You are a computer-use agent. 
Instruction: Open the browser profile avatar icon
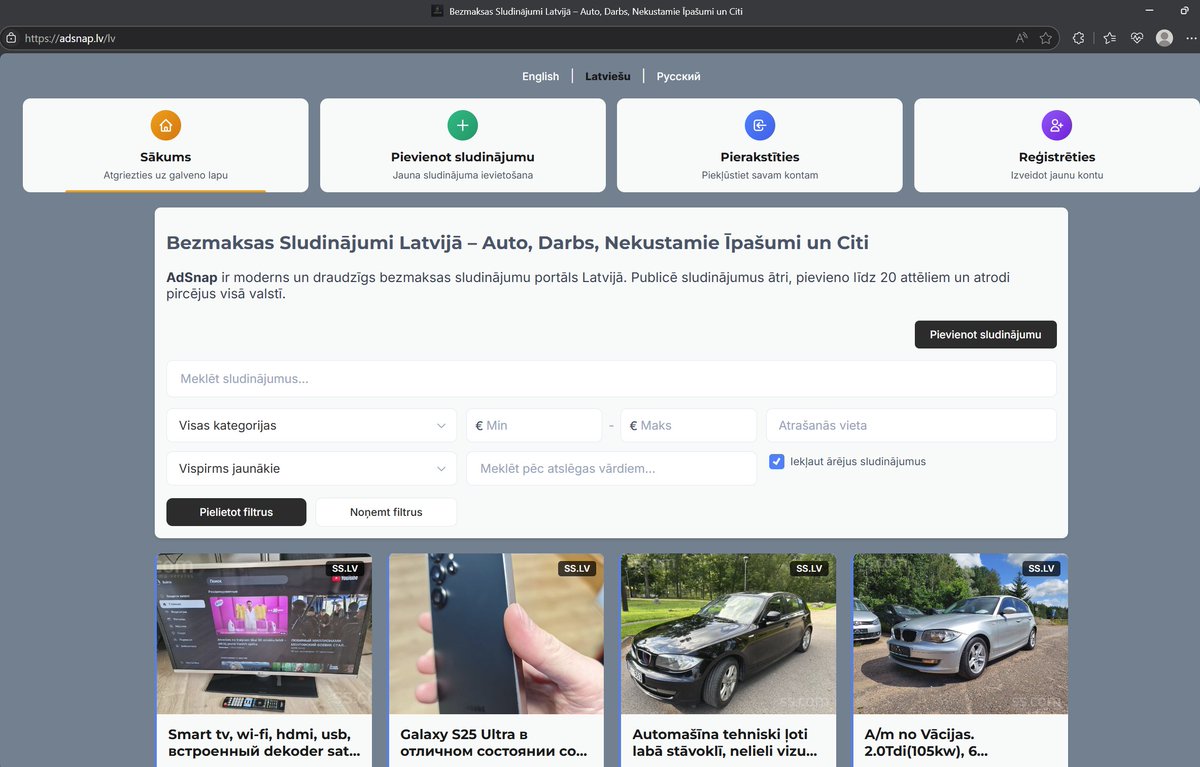coord(1163,37)
